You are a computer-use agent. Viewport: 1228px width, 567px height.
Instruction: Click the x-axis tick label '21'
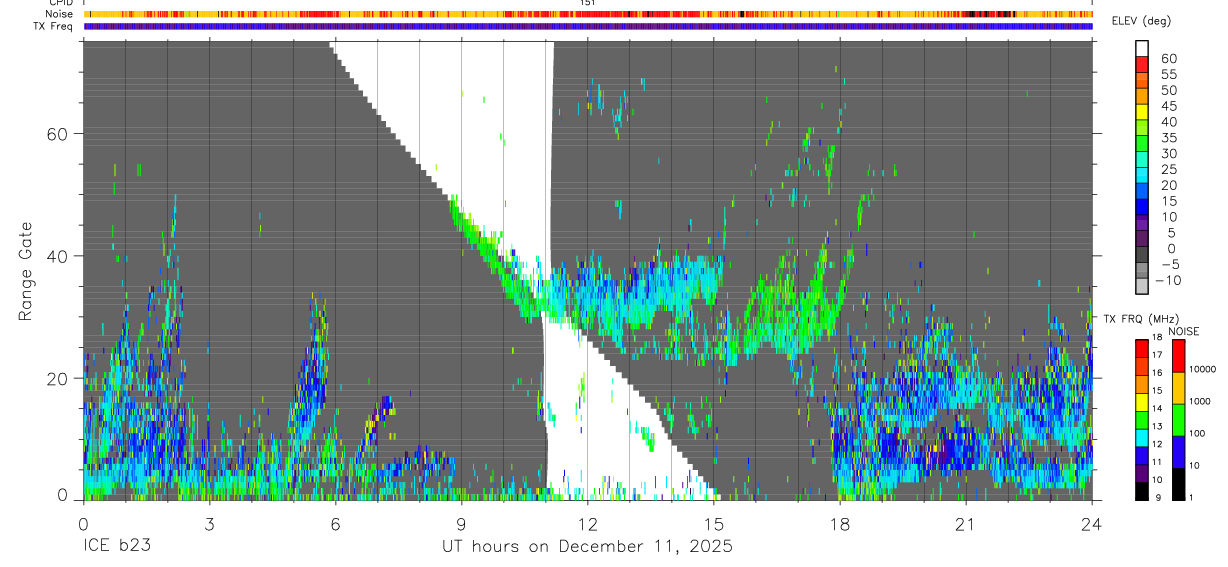point(965,523)
